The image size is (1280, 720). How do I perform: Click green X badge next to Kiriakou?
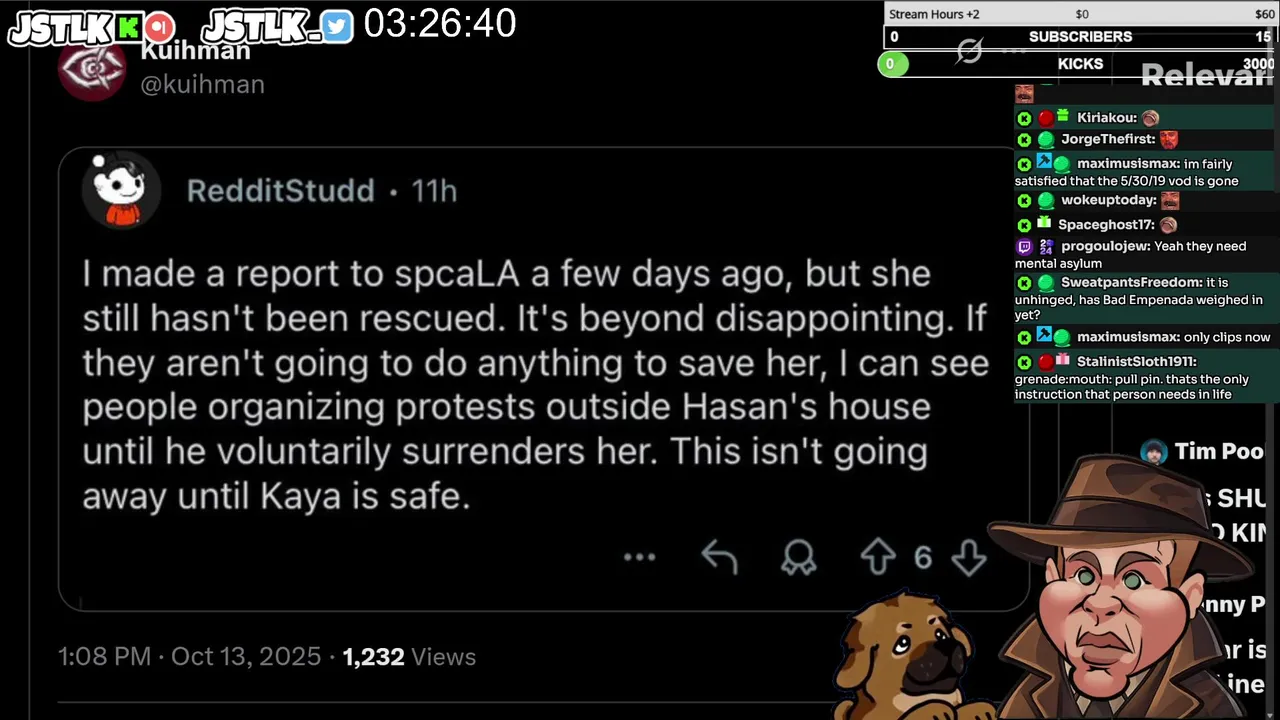pos(1024,118)
